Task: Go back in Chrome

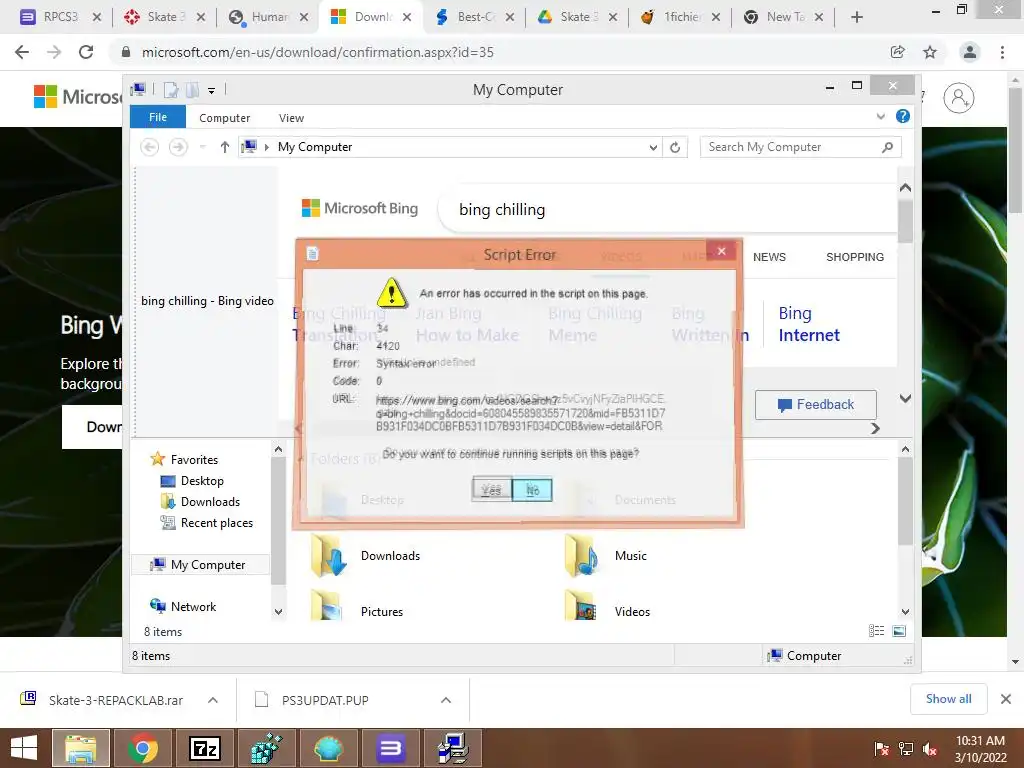Action: pos(22,52)
